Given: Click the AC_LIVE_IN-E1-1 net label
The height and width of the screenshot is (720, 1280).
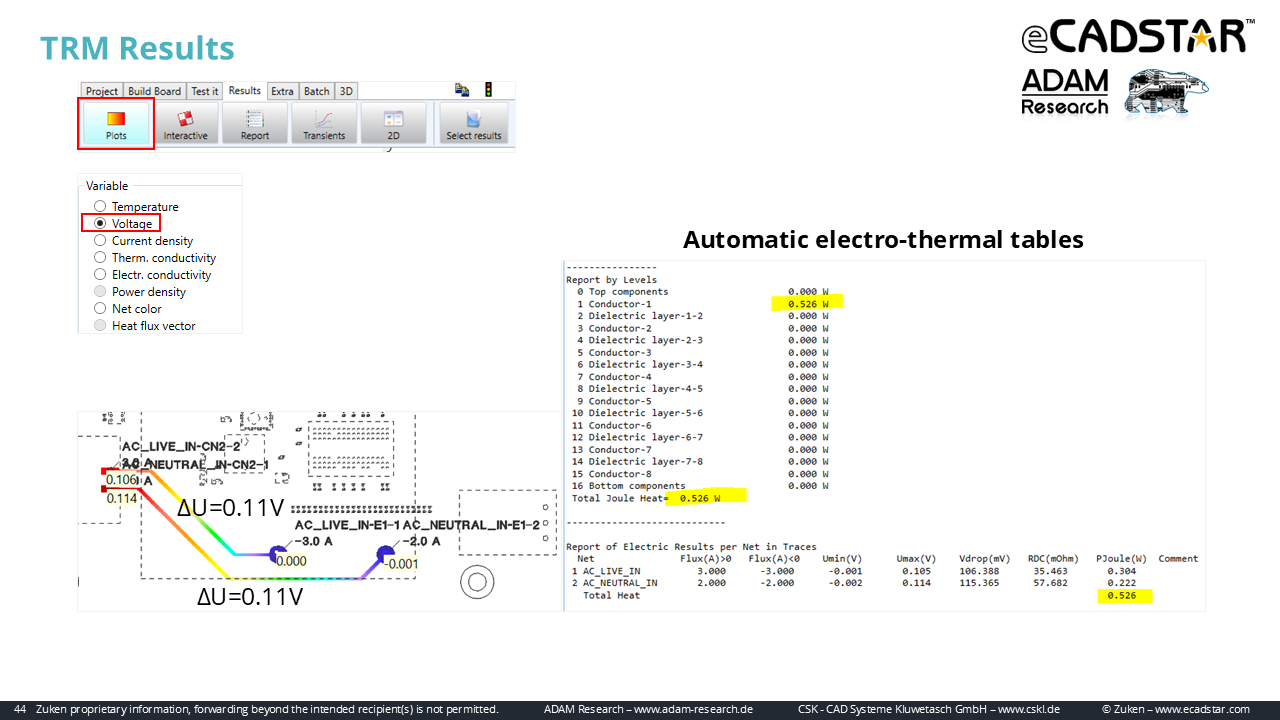Looking at the screenshot, I should 347,525.
